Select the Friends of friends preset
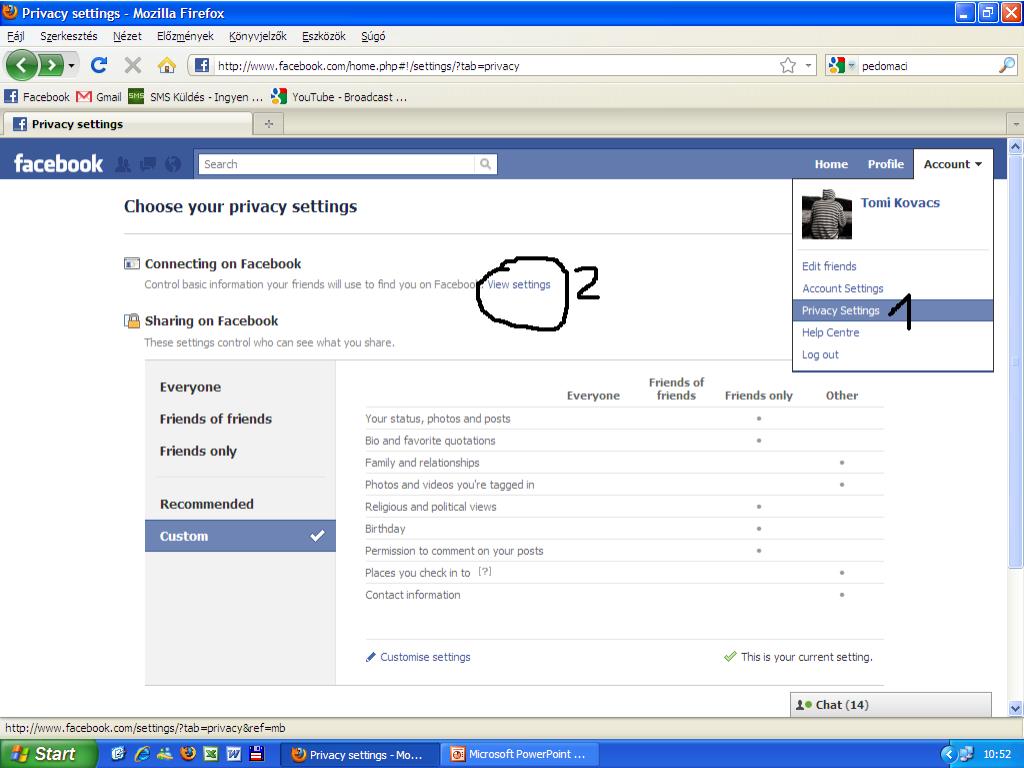1024x768 pixels. [215, 419]
